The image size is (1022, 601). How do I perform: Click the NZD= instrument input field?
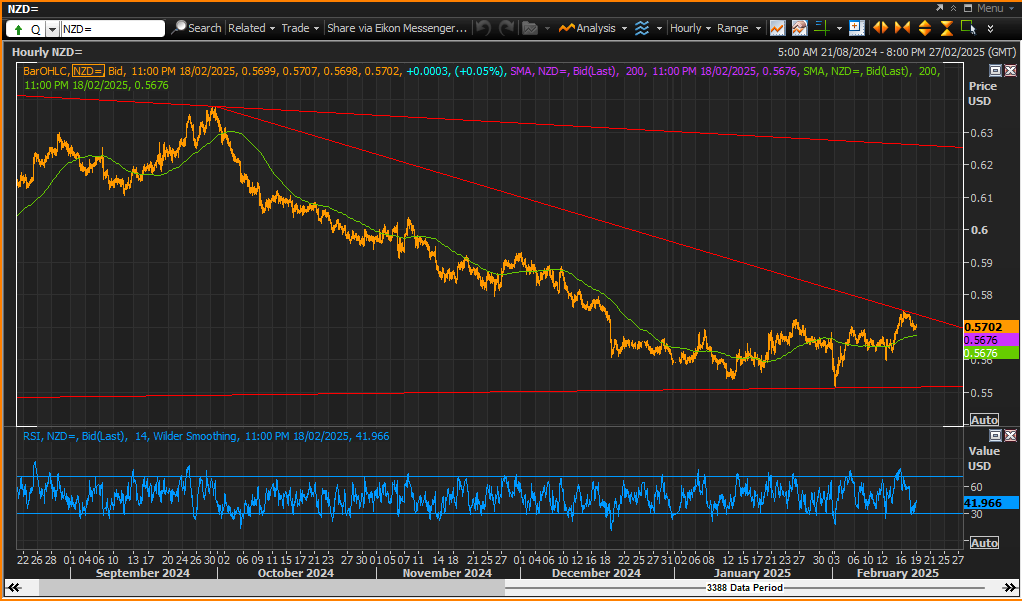[112, 29]
